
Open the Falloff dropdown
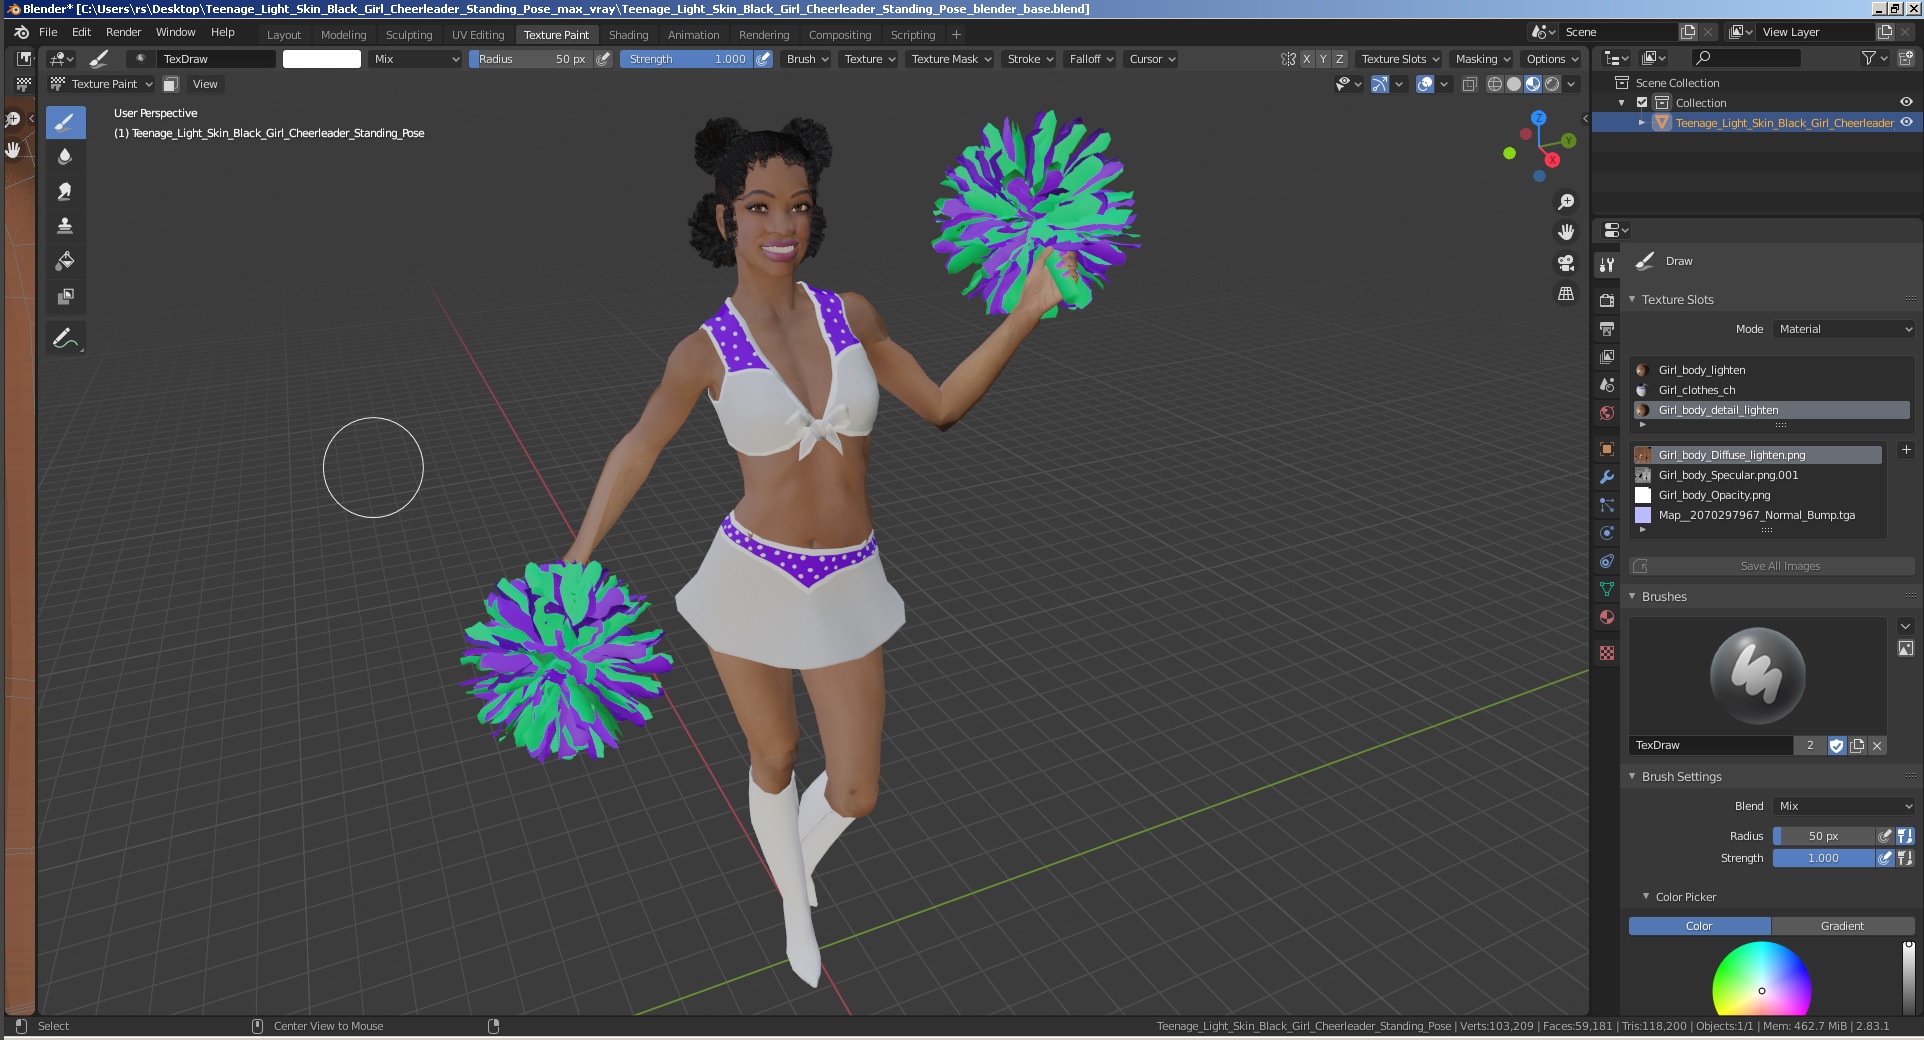[x=1091, y=59]
